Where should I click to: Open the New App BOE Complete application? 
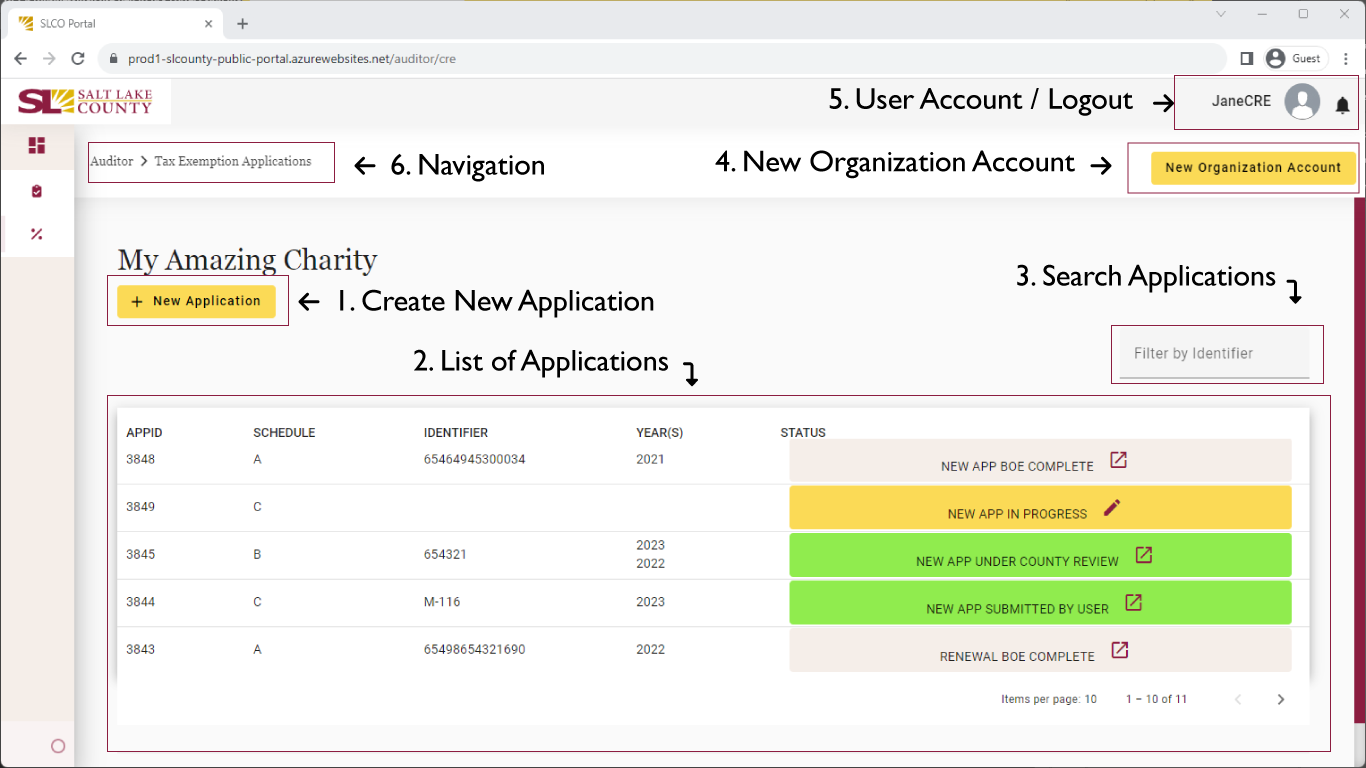1119,460
